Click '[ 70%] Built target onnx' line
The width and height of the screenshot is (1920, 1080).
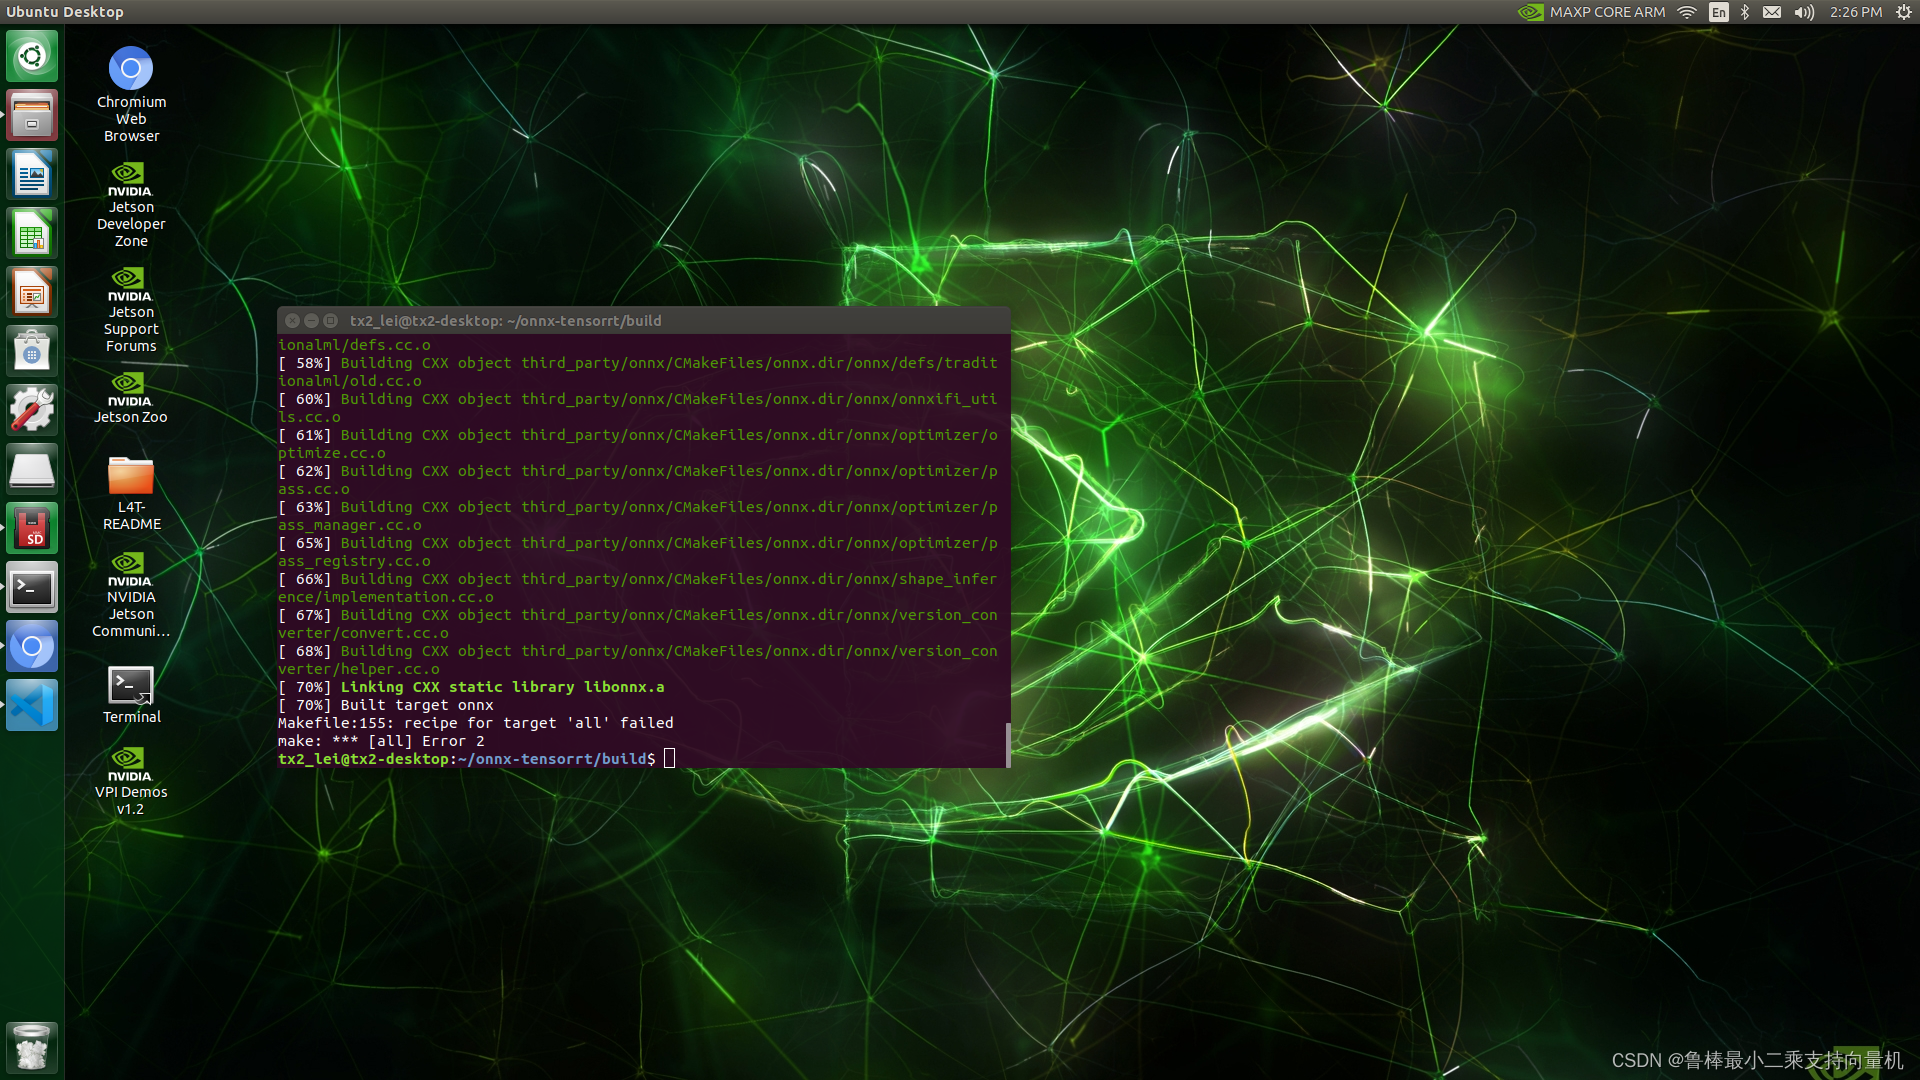coord(386,705)
